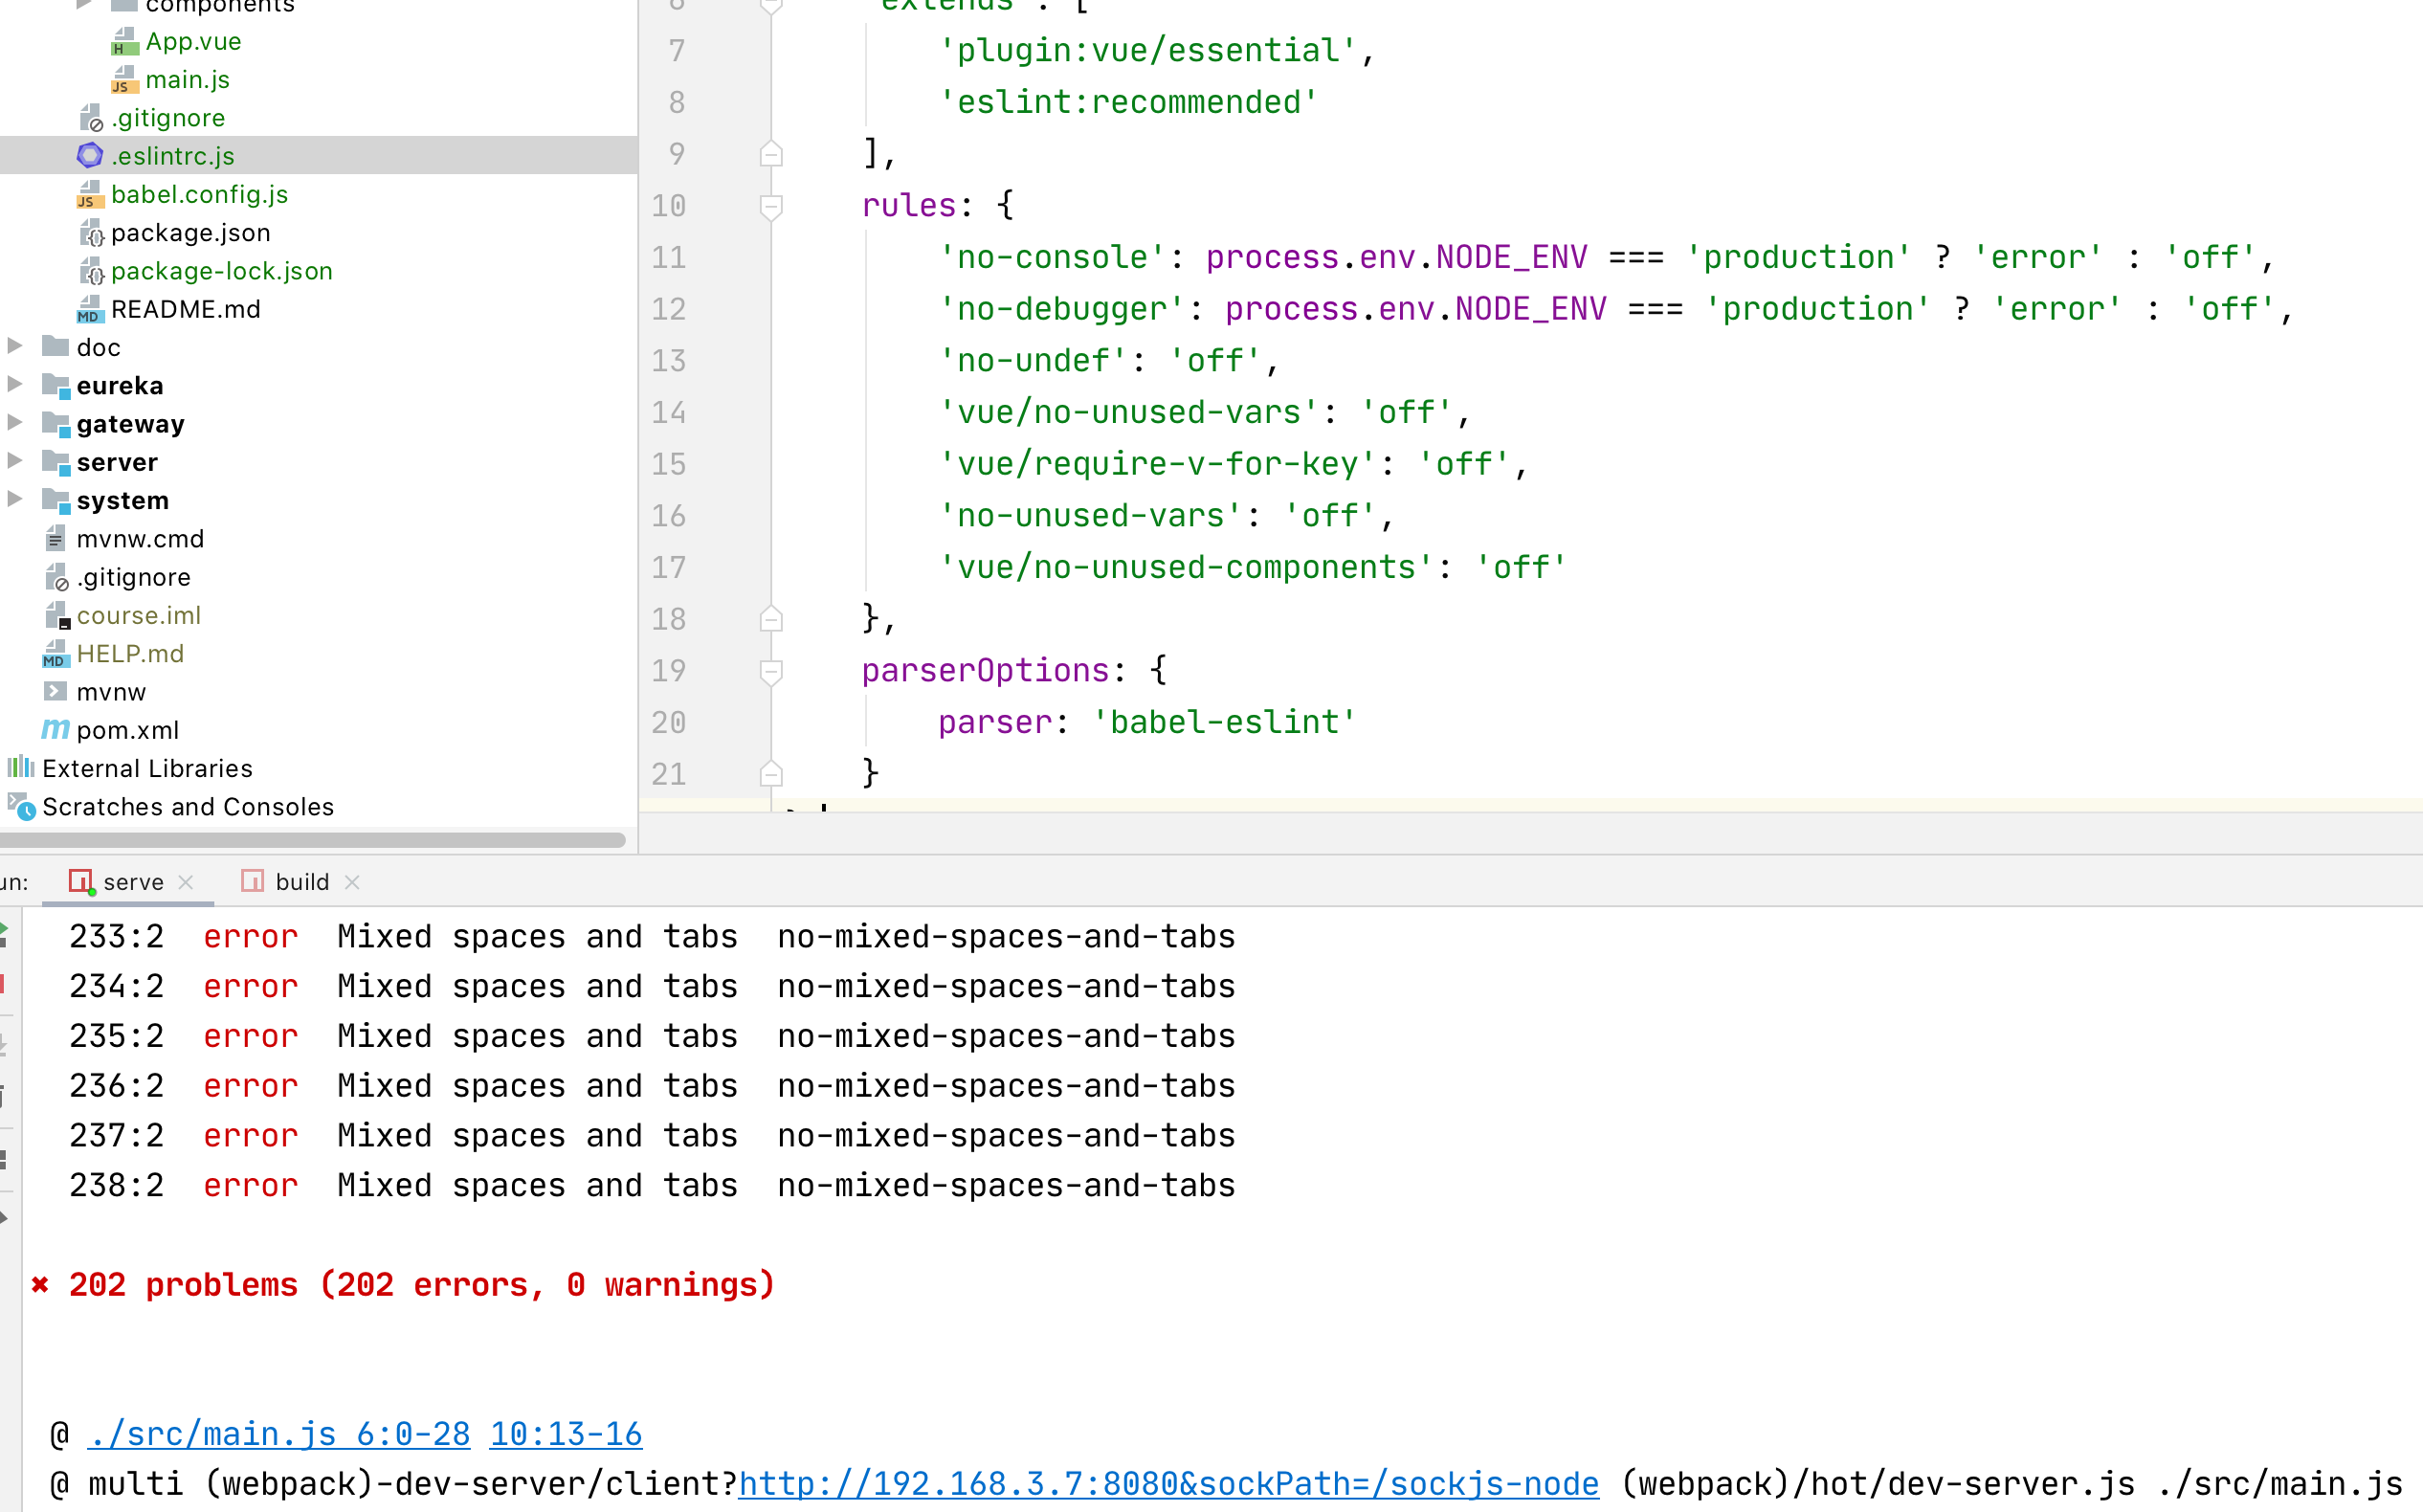Select the serve run tab

pyautogui.click(x=133, y=882)
